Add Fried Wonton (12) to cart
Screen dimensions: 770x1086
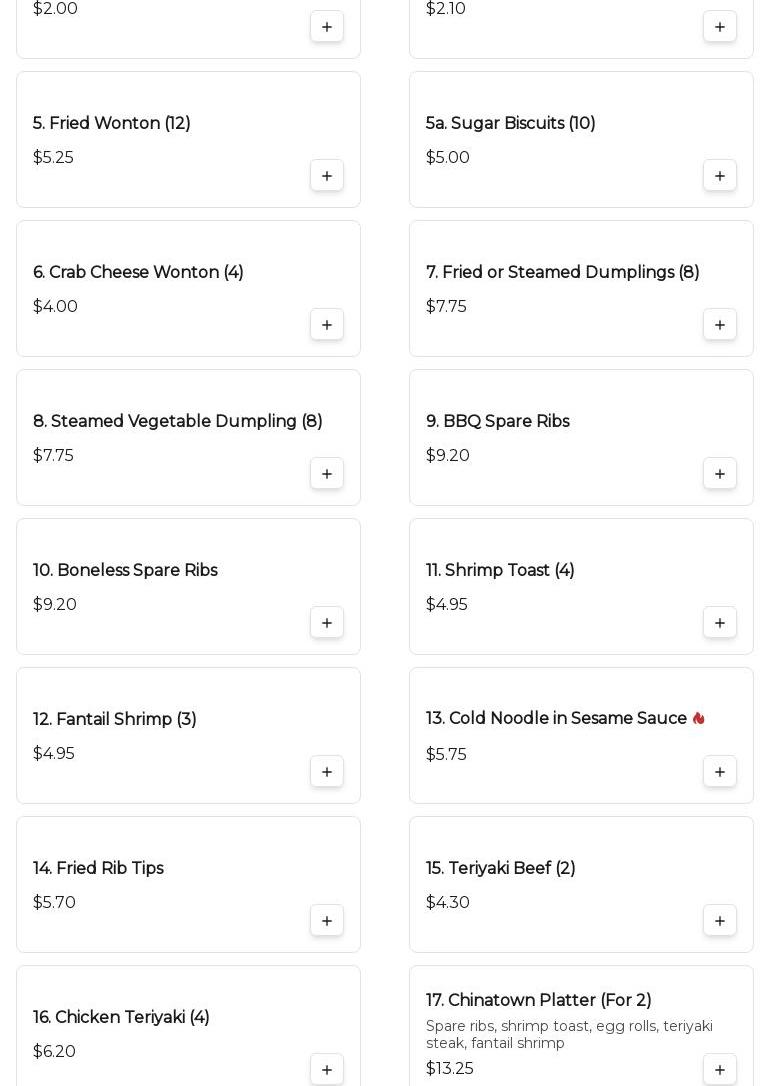click(327, 176)
